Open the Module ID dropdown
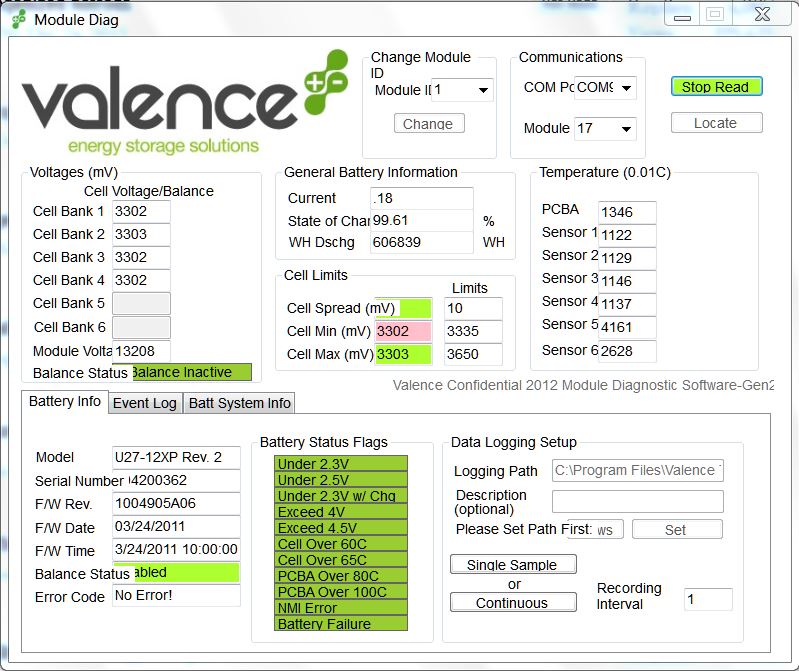 483,90
